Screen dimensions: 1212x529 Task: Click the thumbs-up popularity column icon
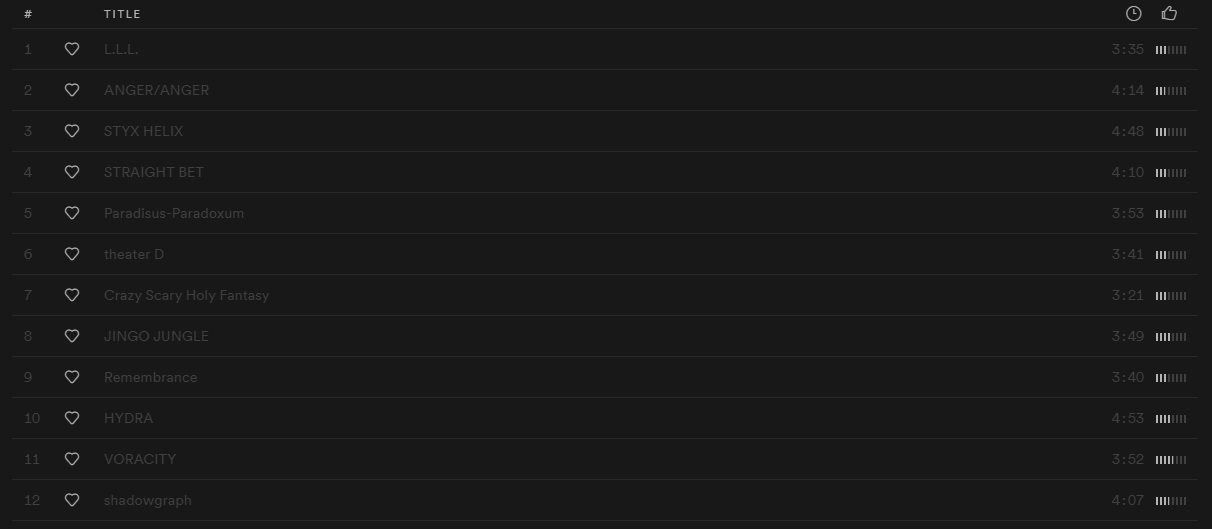click(x=1169, y=14)
